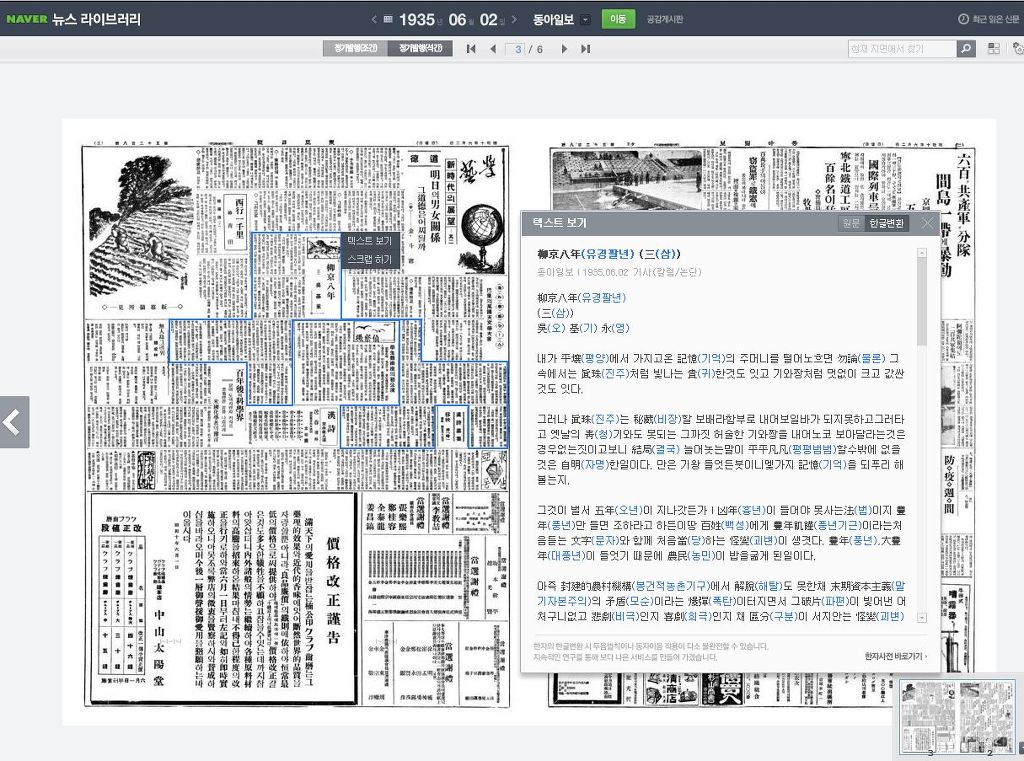Expand the 동아일보 newspaper dropdown
This screenshot has height=761, width=1024.
586,20
